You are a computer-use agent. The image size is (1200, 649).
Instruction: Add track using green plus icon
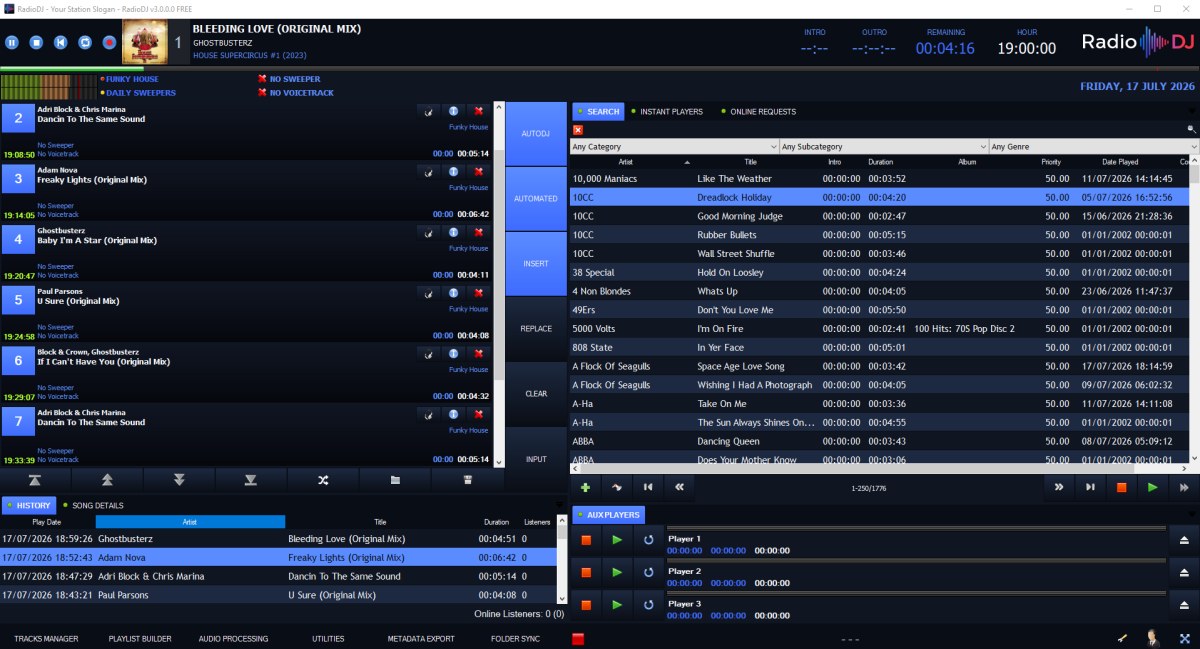click(585, 487)
